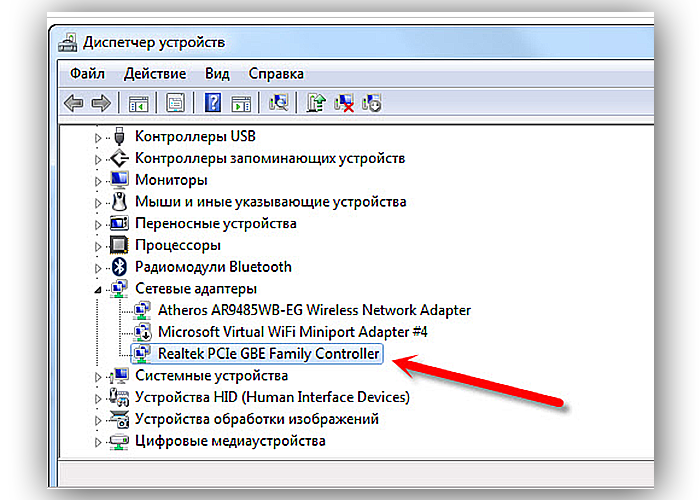This screenshot has width=700, height=500.
Task: Open the Properties toolbar icon
Action: (x=175, y=103)
